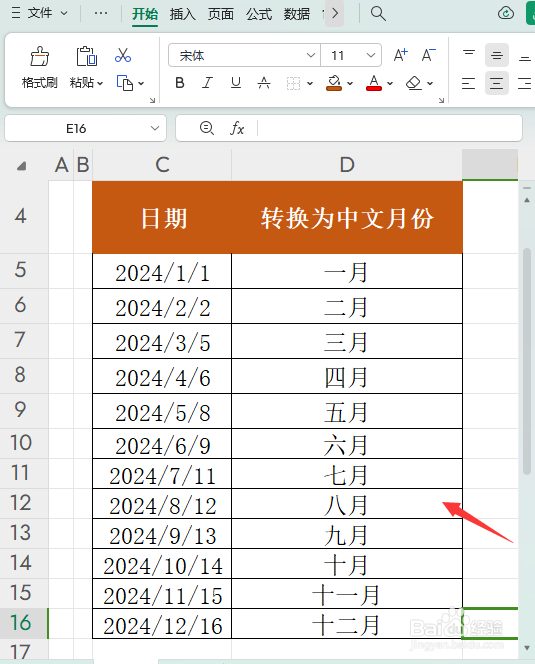Select cell containing 2024/1/1
Viewport: 535px width, 664px height.
coord(162,271)
